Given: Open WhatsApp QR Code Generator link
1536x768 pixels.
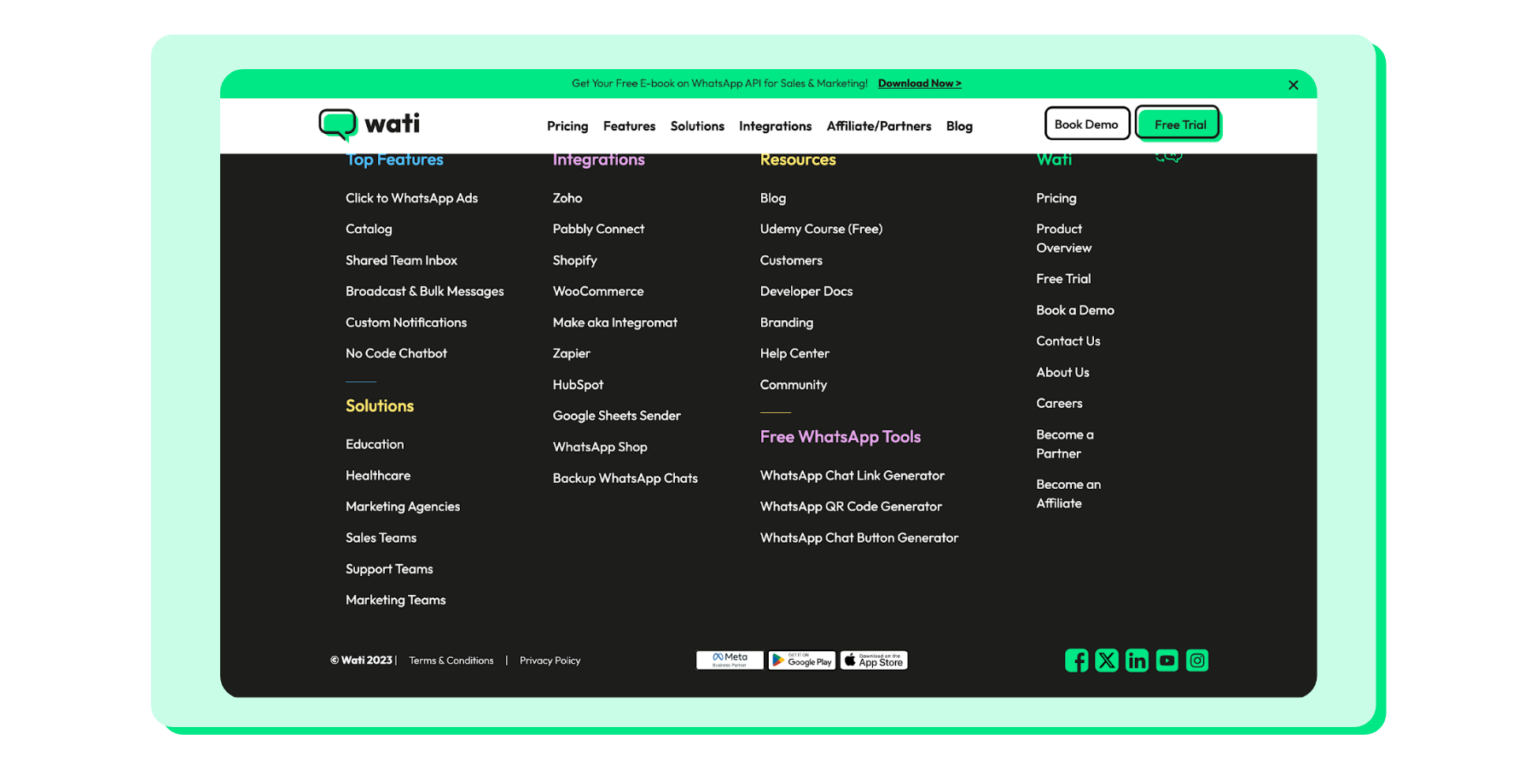Looking at the screenshot, I should [850, 507].
